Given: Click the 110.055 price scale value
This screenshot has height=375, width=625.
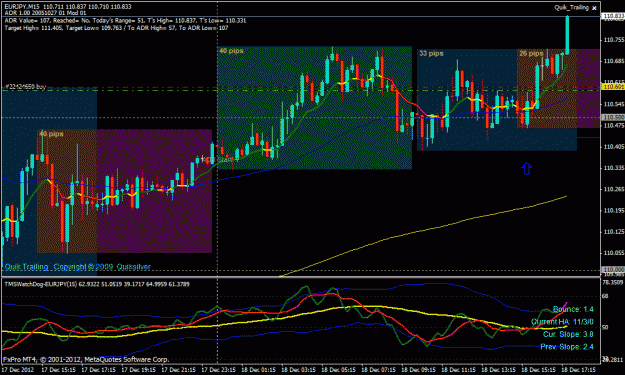Looking at the screenshot, I should tap(614, 253).
